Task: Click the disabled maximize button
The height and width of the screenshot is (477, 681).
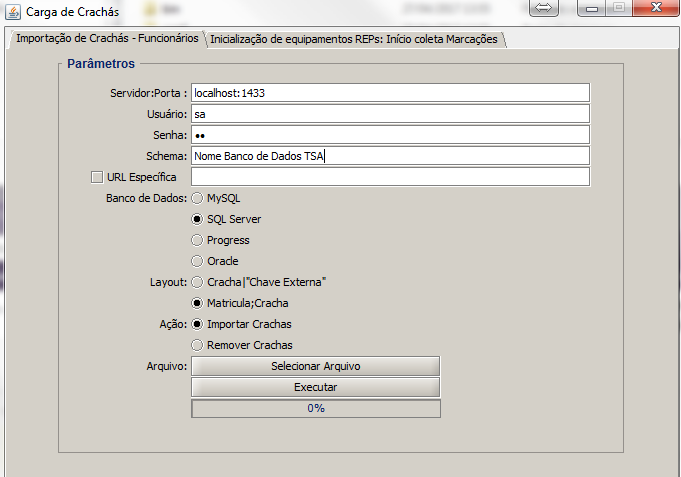Action: (x=619, y=8)
